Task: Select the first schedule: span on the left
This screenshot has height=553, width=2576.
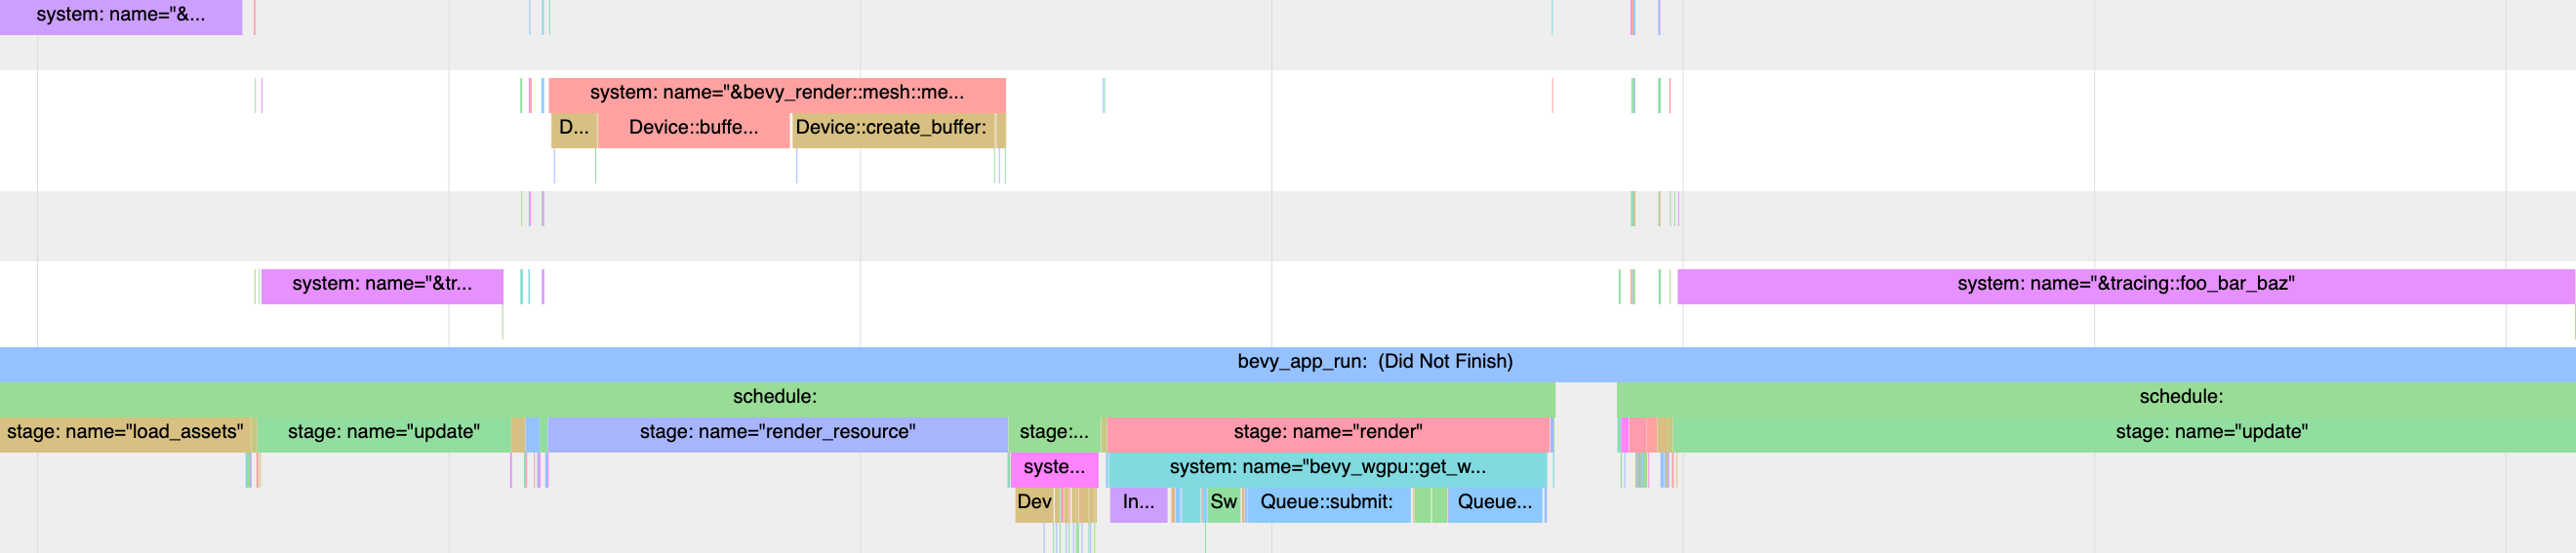Action: point(775,397)
